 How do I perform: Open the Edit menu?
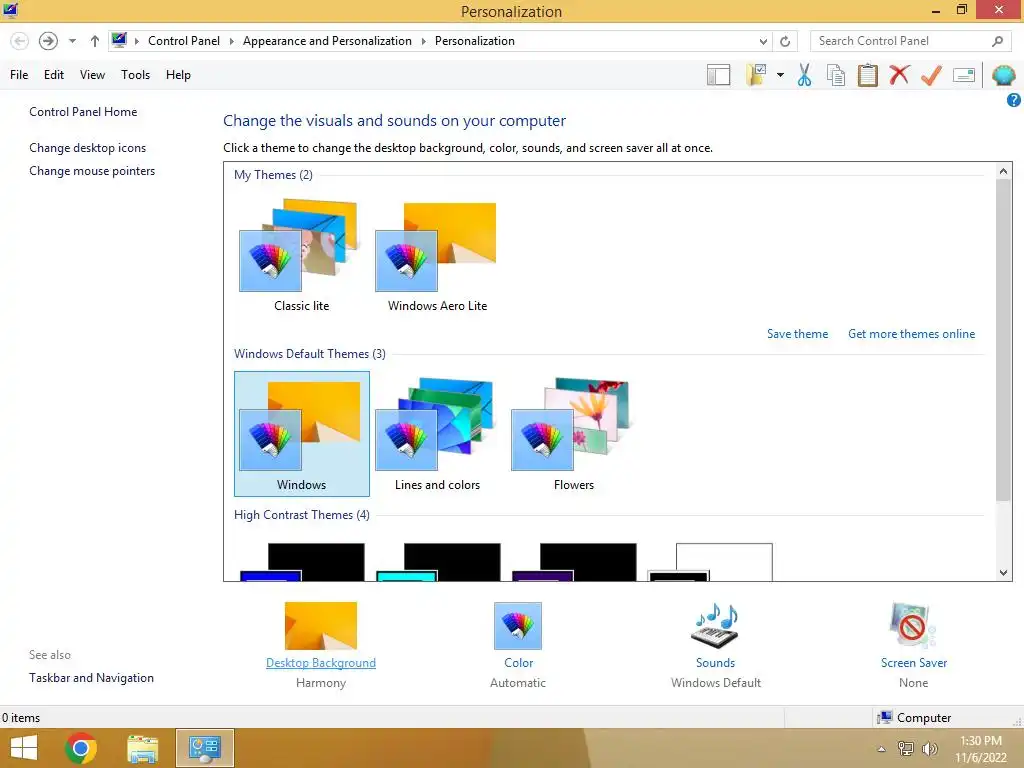coord(54,75)
